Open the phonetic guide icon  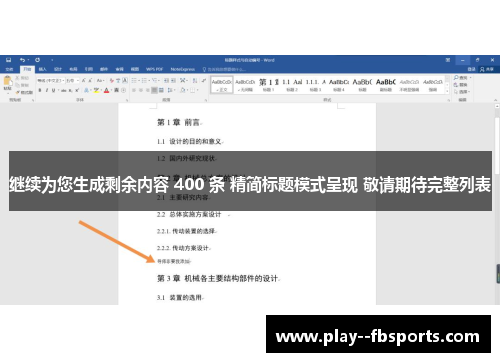tap(118, 81)
